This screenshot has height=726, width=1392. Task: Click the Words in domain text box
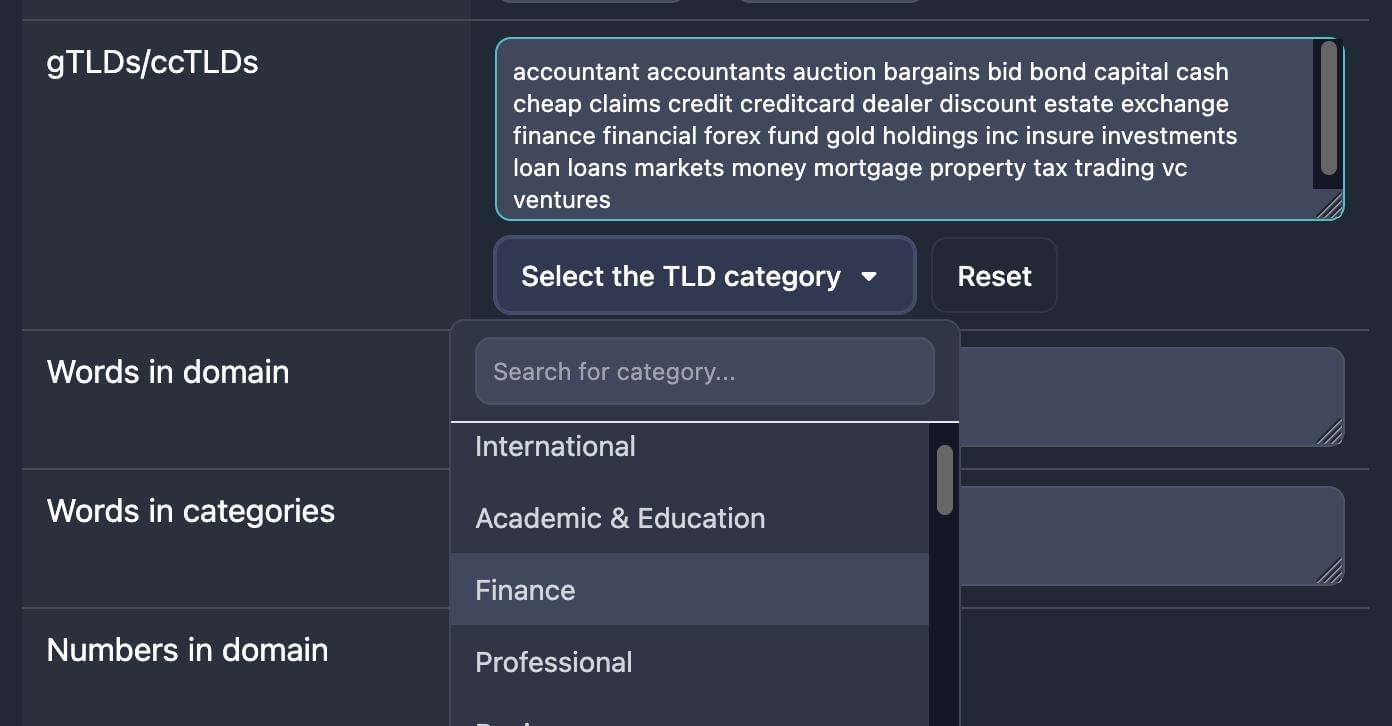coord(1150,396)
